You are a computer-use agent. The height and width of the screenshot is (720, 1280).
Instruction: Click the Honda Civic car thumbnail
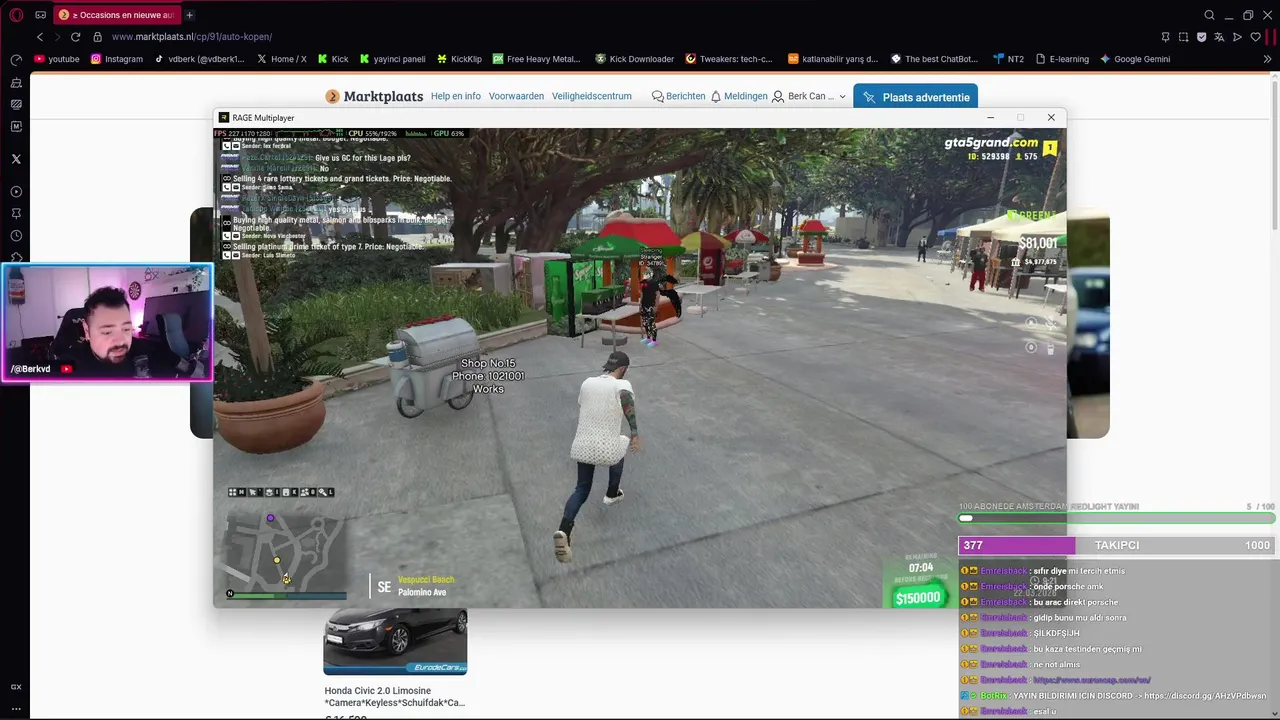click(x=395, y=642)
